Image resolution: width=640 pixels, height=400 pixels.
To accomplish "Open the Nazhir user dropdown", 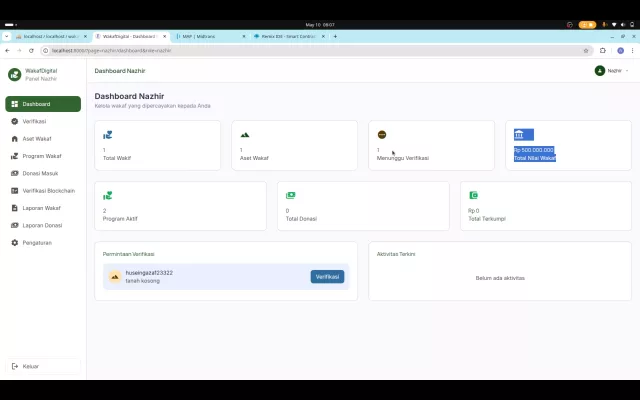I will click(x=611, y=71).
